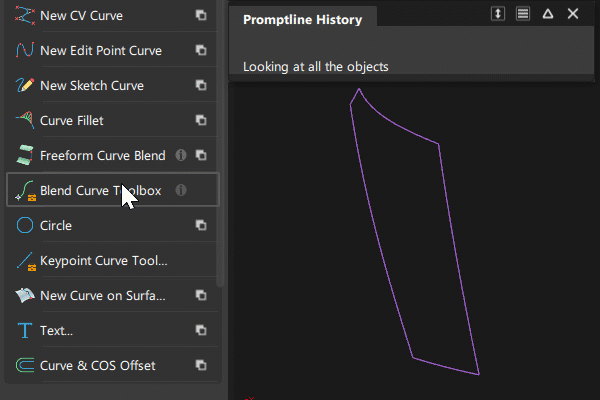This screenshot has height=400, width=600.
Task: Open the Blend Curve Toolbox
Action: (x=100, y=190)
